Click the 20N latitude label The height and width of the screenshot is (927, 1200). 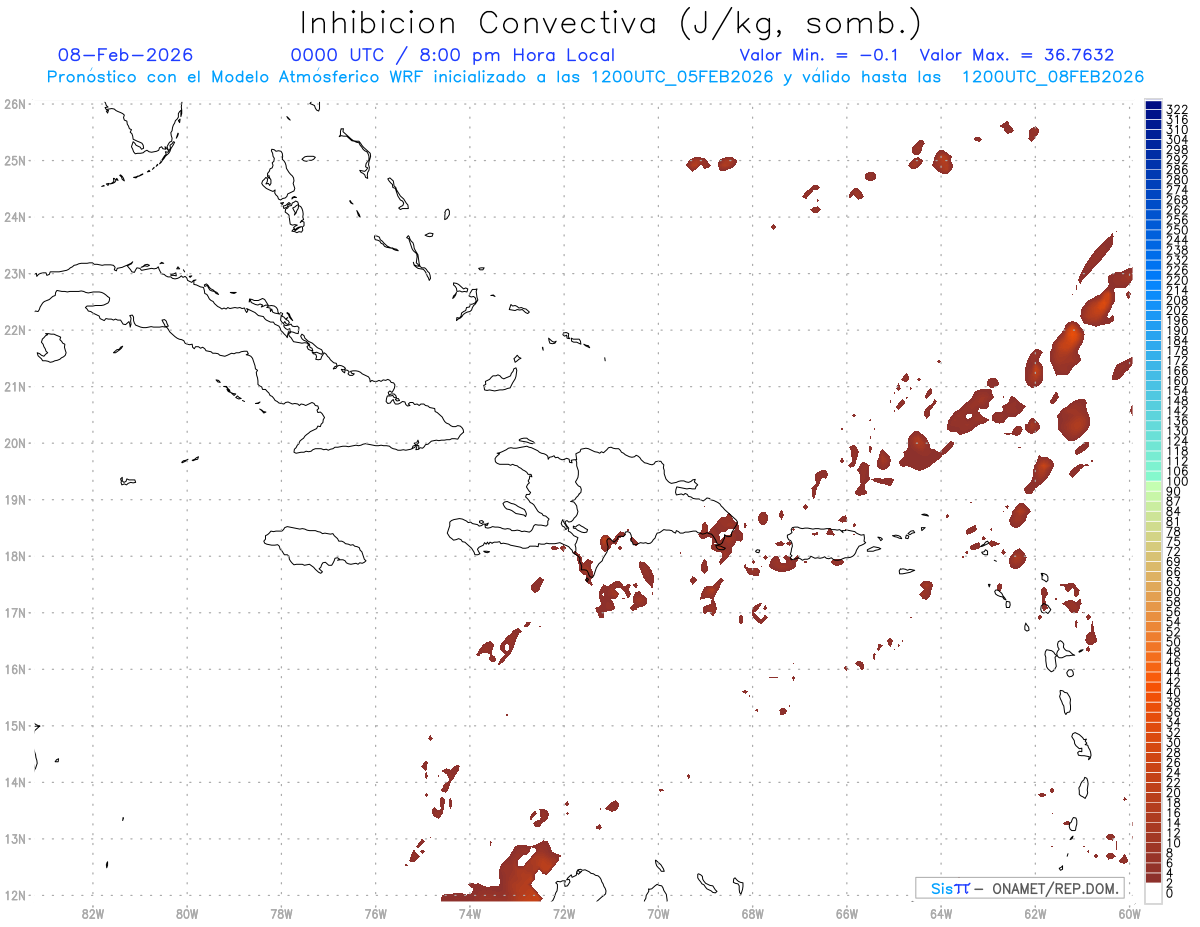tap(15, 443)
